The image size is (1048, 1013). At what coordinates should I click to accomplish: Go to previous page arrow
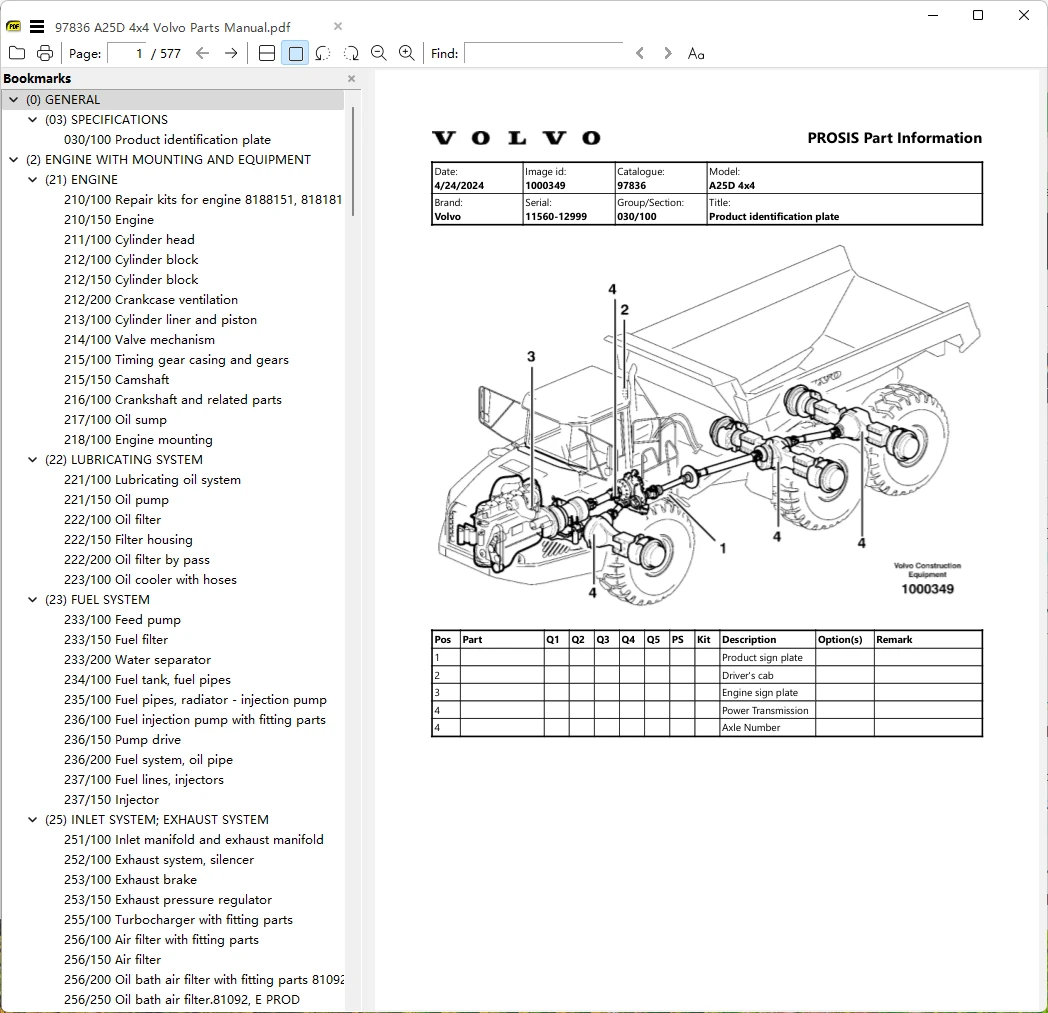(203, 53)
